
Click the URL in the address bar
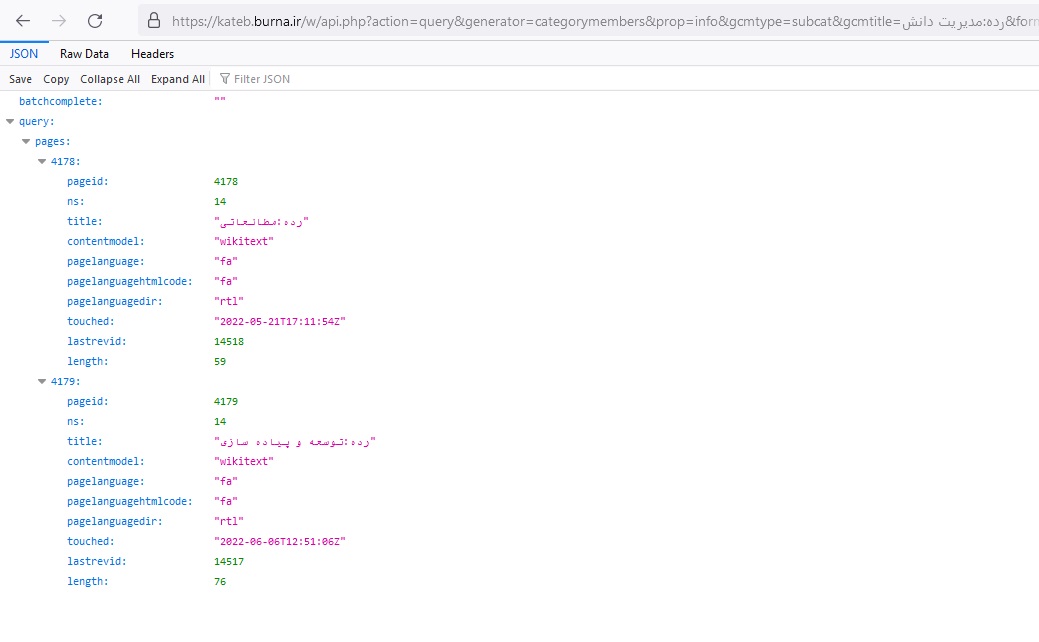600,20
